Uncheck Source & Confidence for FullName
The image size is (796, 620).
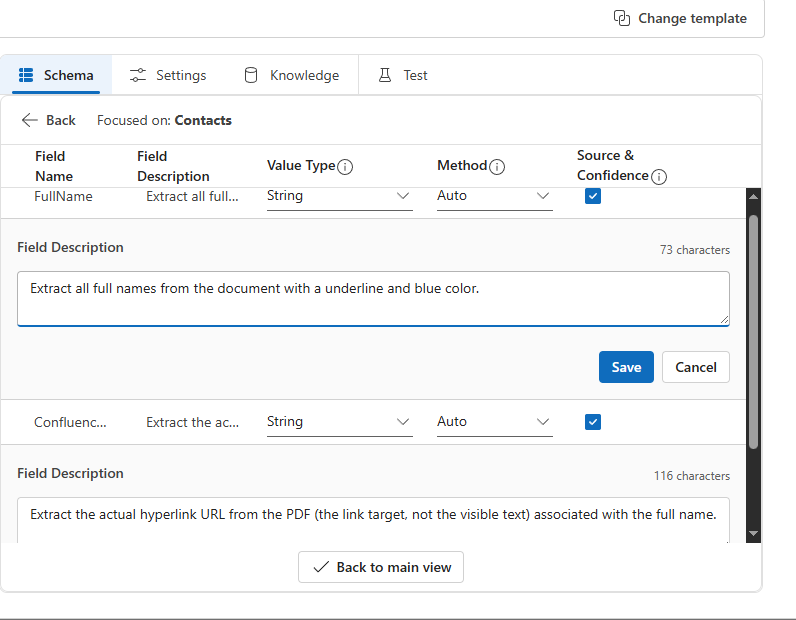pos(593,196)
